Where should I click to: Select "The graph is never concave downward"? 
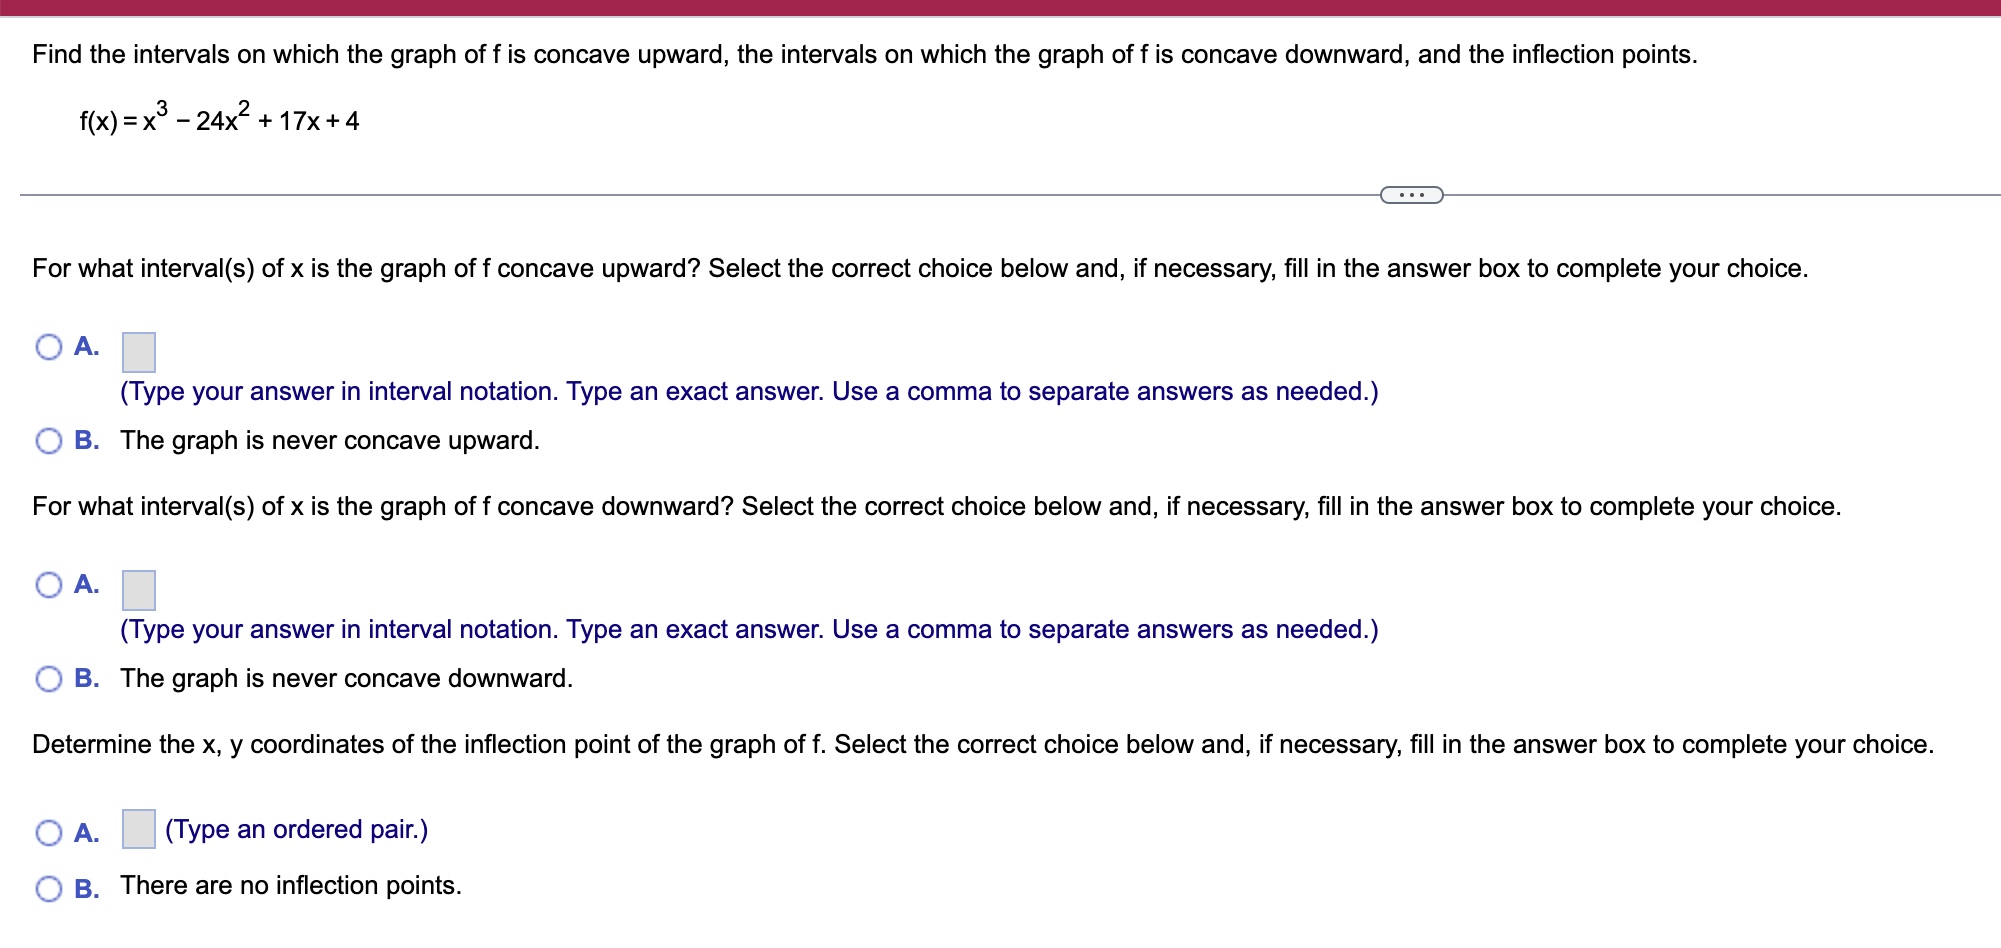point(47,677)
